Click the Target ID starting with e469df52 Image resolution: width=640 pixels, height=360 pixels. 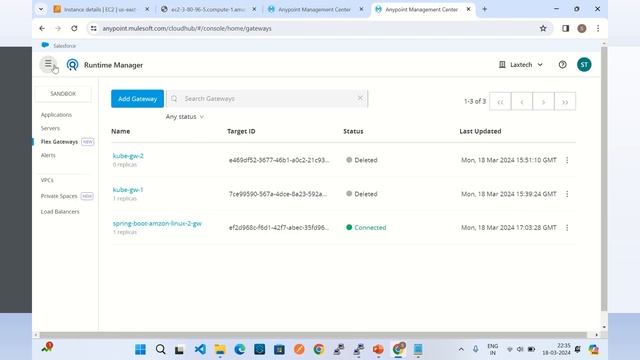(x=279, y=160)
